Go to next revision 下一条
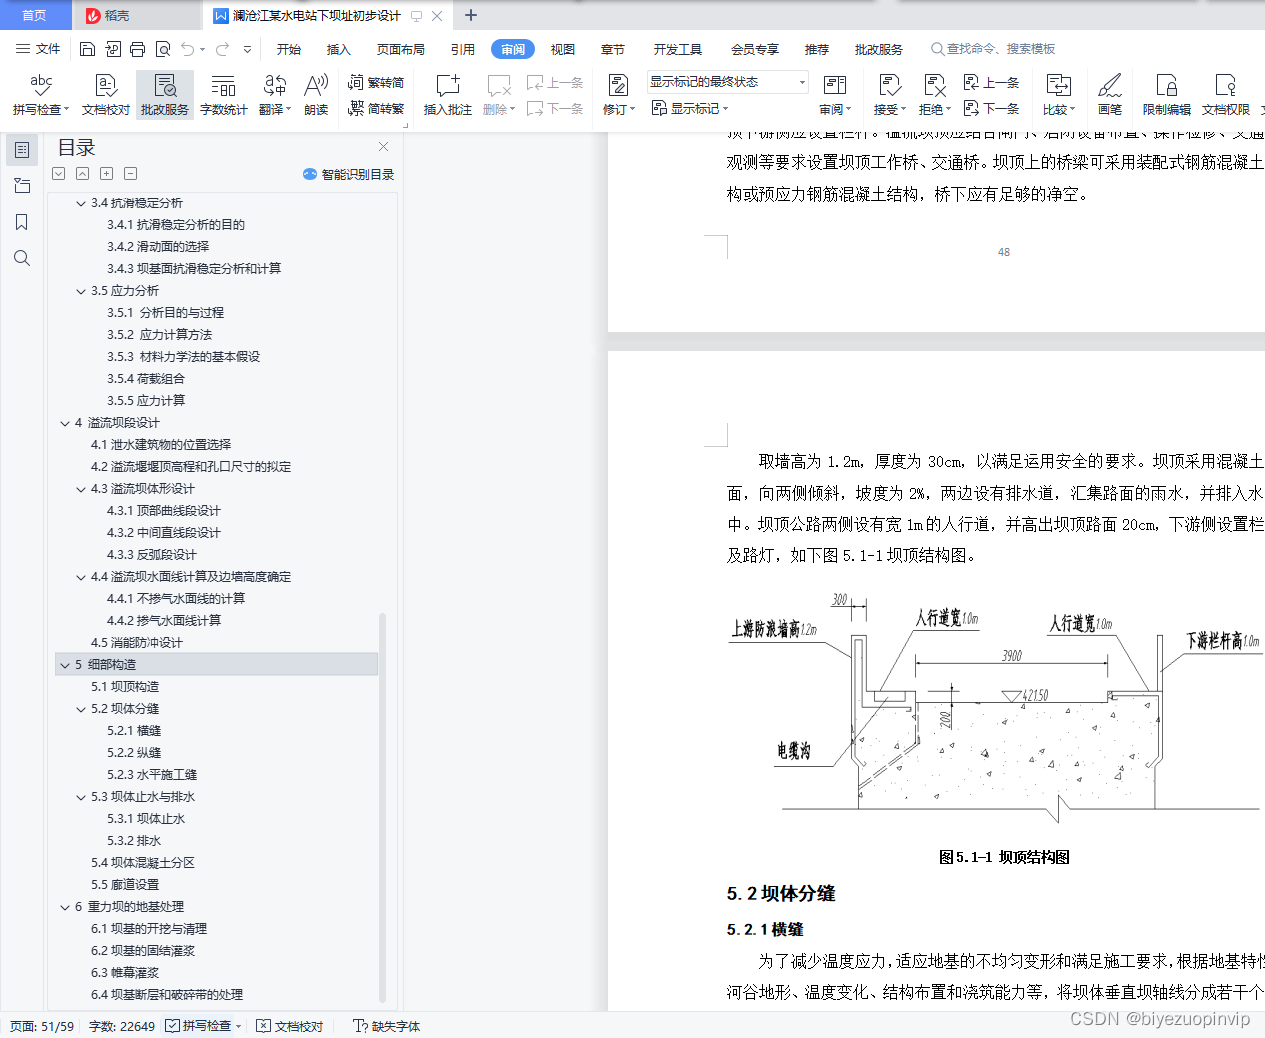The height and width of the screenshot is (1038, 1265). pyautogui.click(x=991, y=108)
